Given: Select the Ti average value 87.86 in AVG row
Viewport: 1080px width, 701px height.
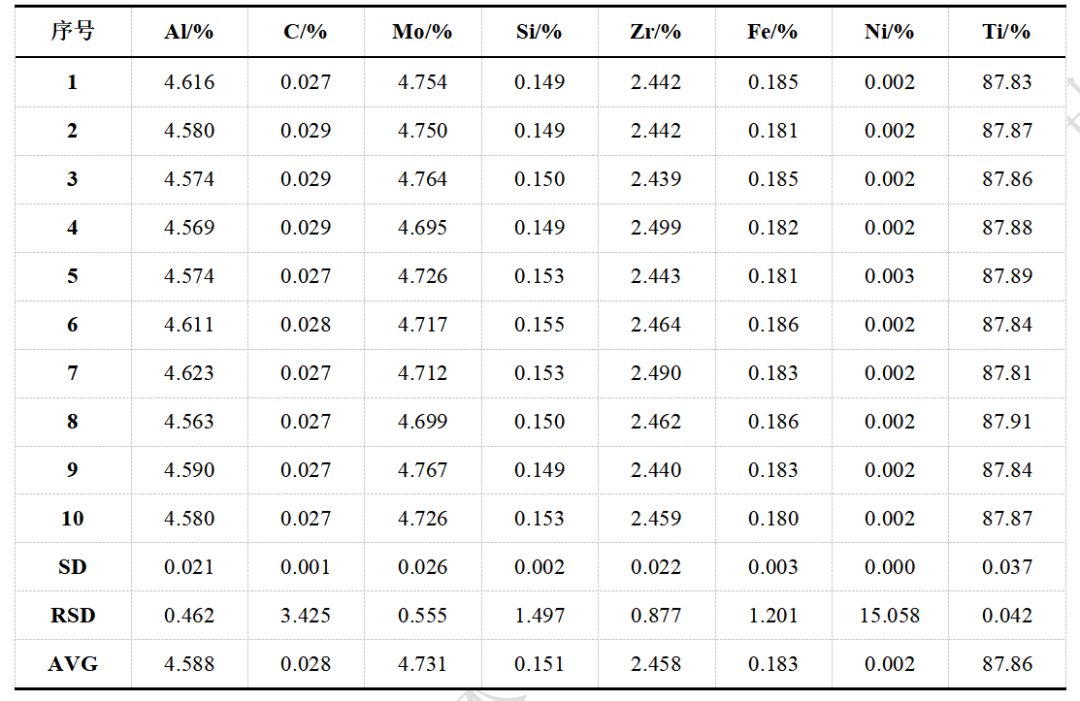Looking at the screenshot, I should (1006, 664).
